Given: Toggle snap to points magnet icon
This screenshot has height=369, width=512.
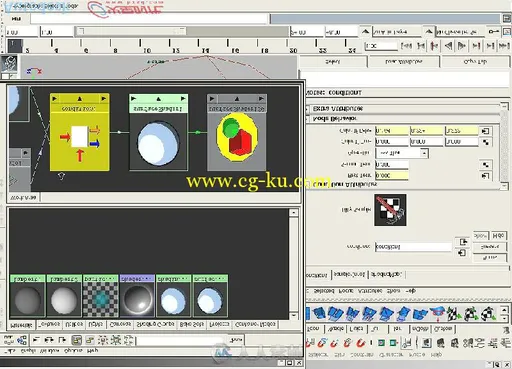Looking at the screenshot, I should (x=334, y=343).
